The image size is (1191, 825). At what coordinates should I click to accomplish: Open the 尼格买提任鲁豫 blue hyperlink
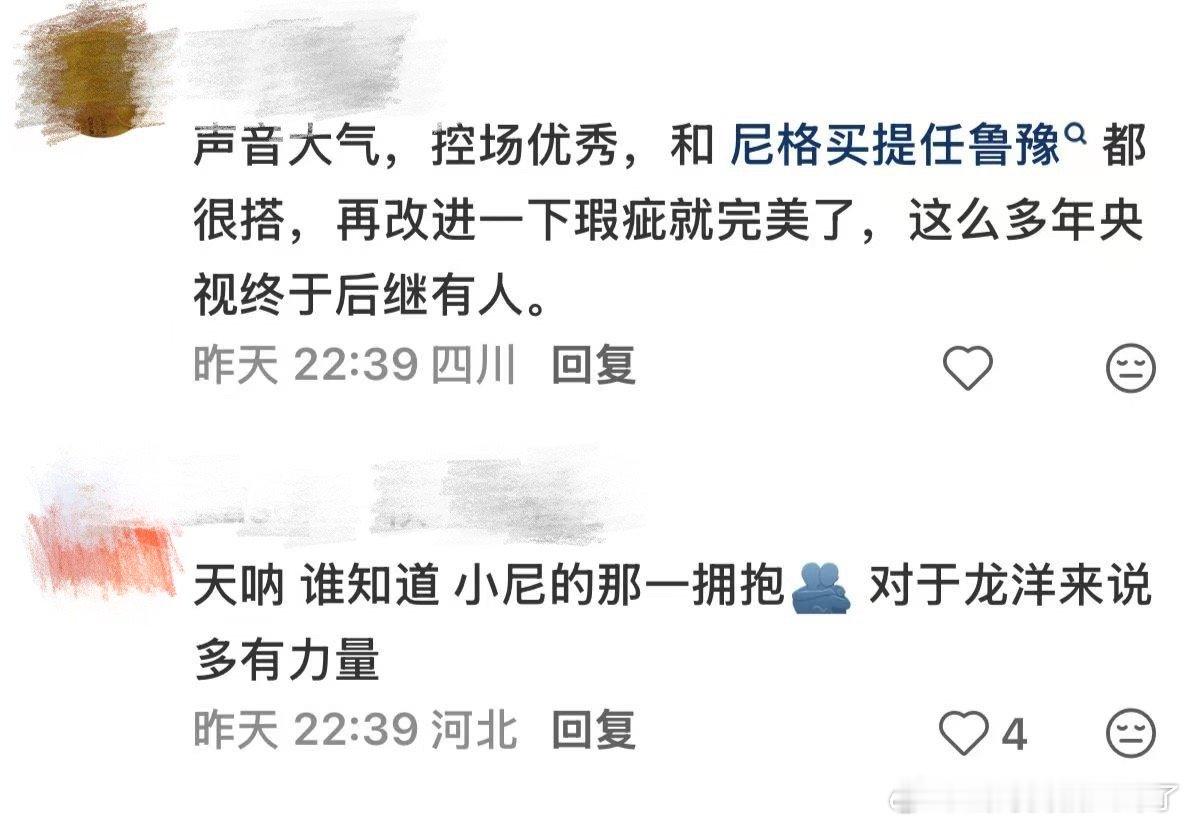(x=895, y=145)
